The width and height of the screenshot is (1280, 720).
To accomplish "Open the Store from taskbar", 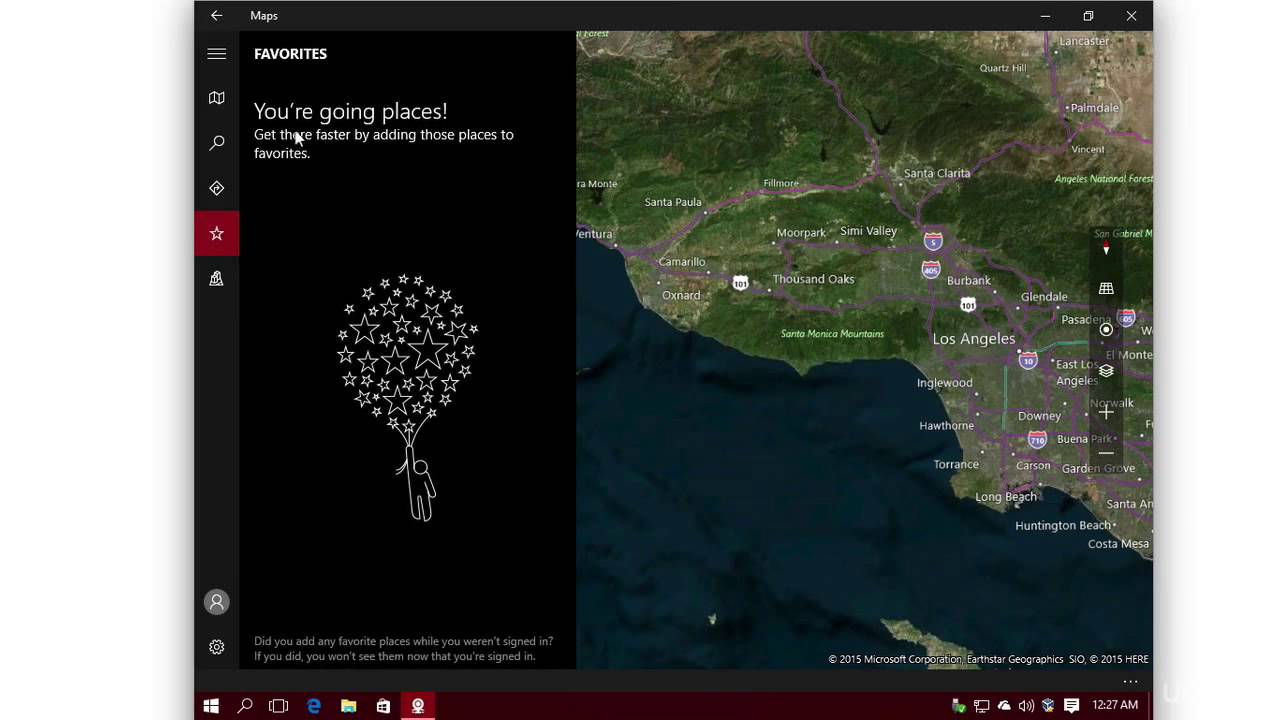I will point(383,706).
